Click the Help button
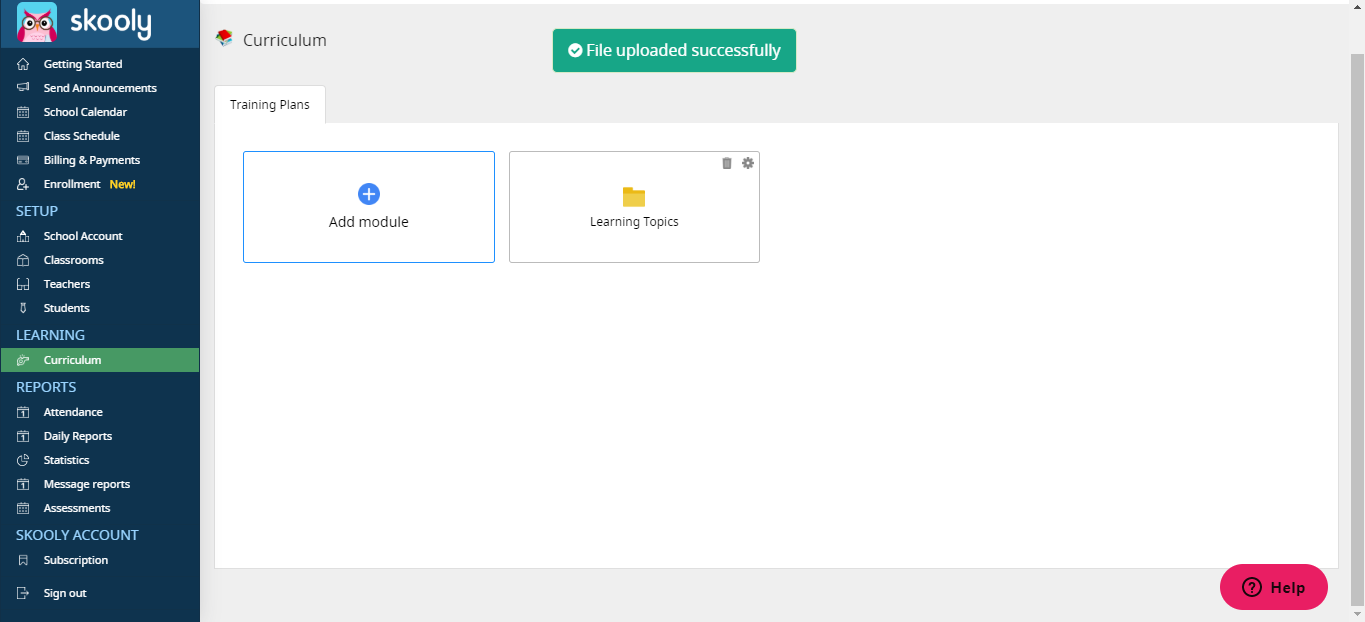Image resolution: width=1365 pixels, height=622 pixels. point(1274,587)
